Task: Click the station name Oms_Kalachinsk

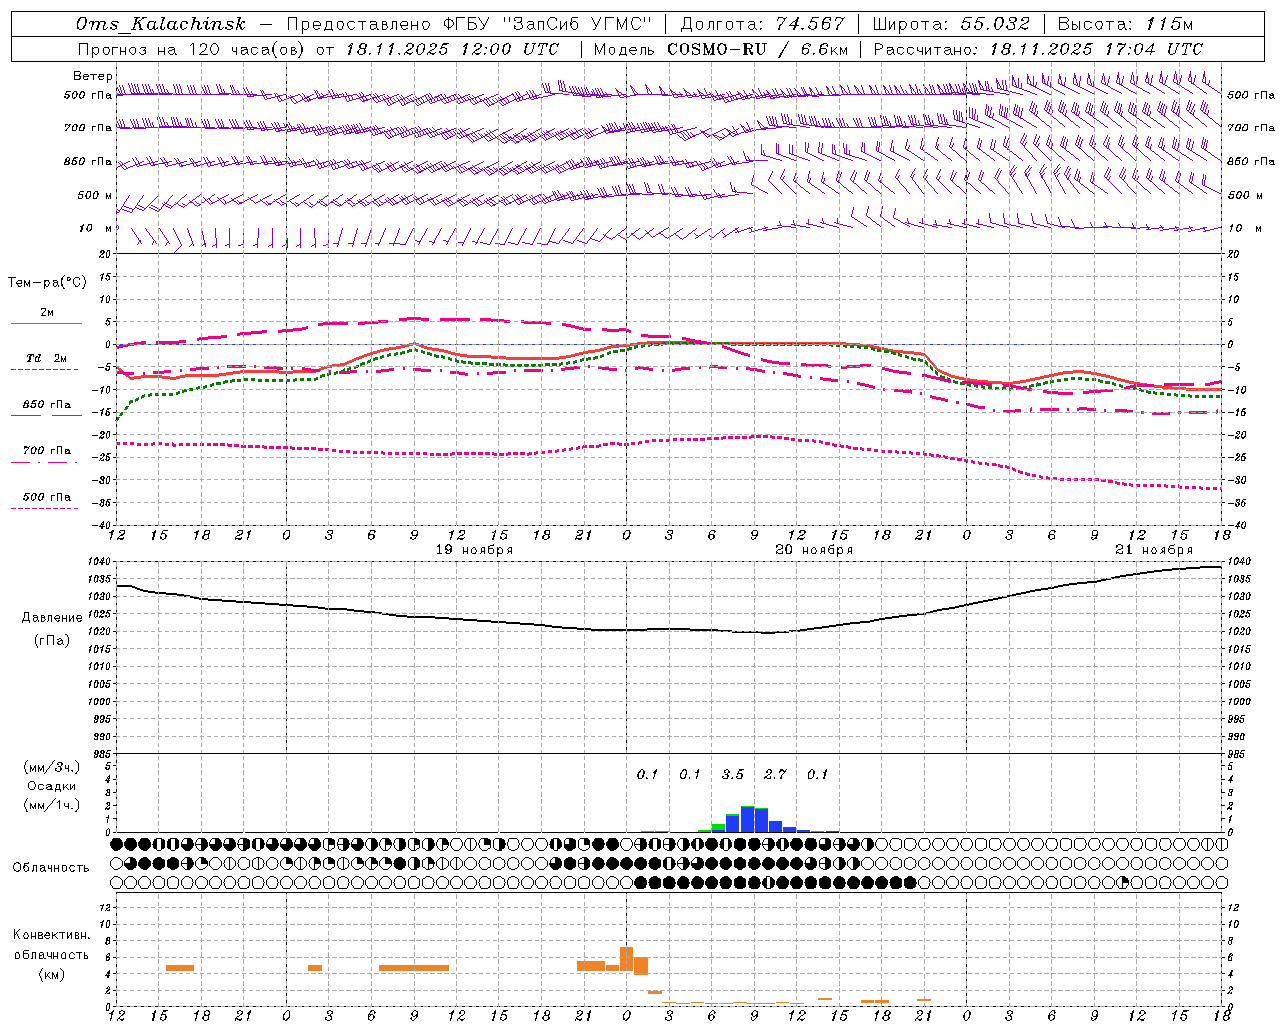Action: (x=160, y=24)
